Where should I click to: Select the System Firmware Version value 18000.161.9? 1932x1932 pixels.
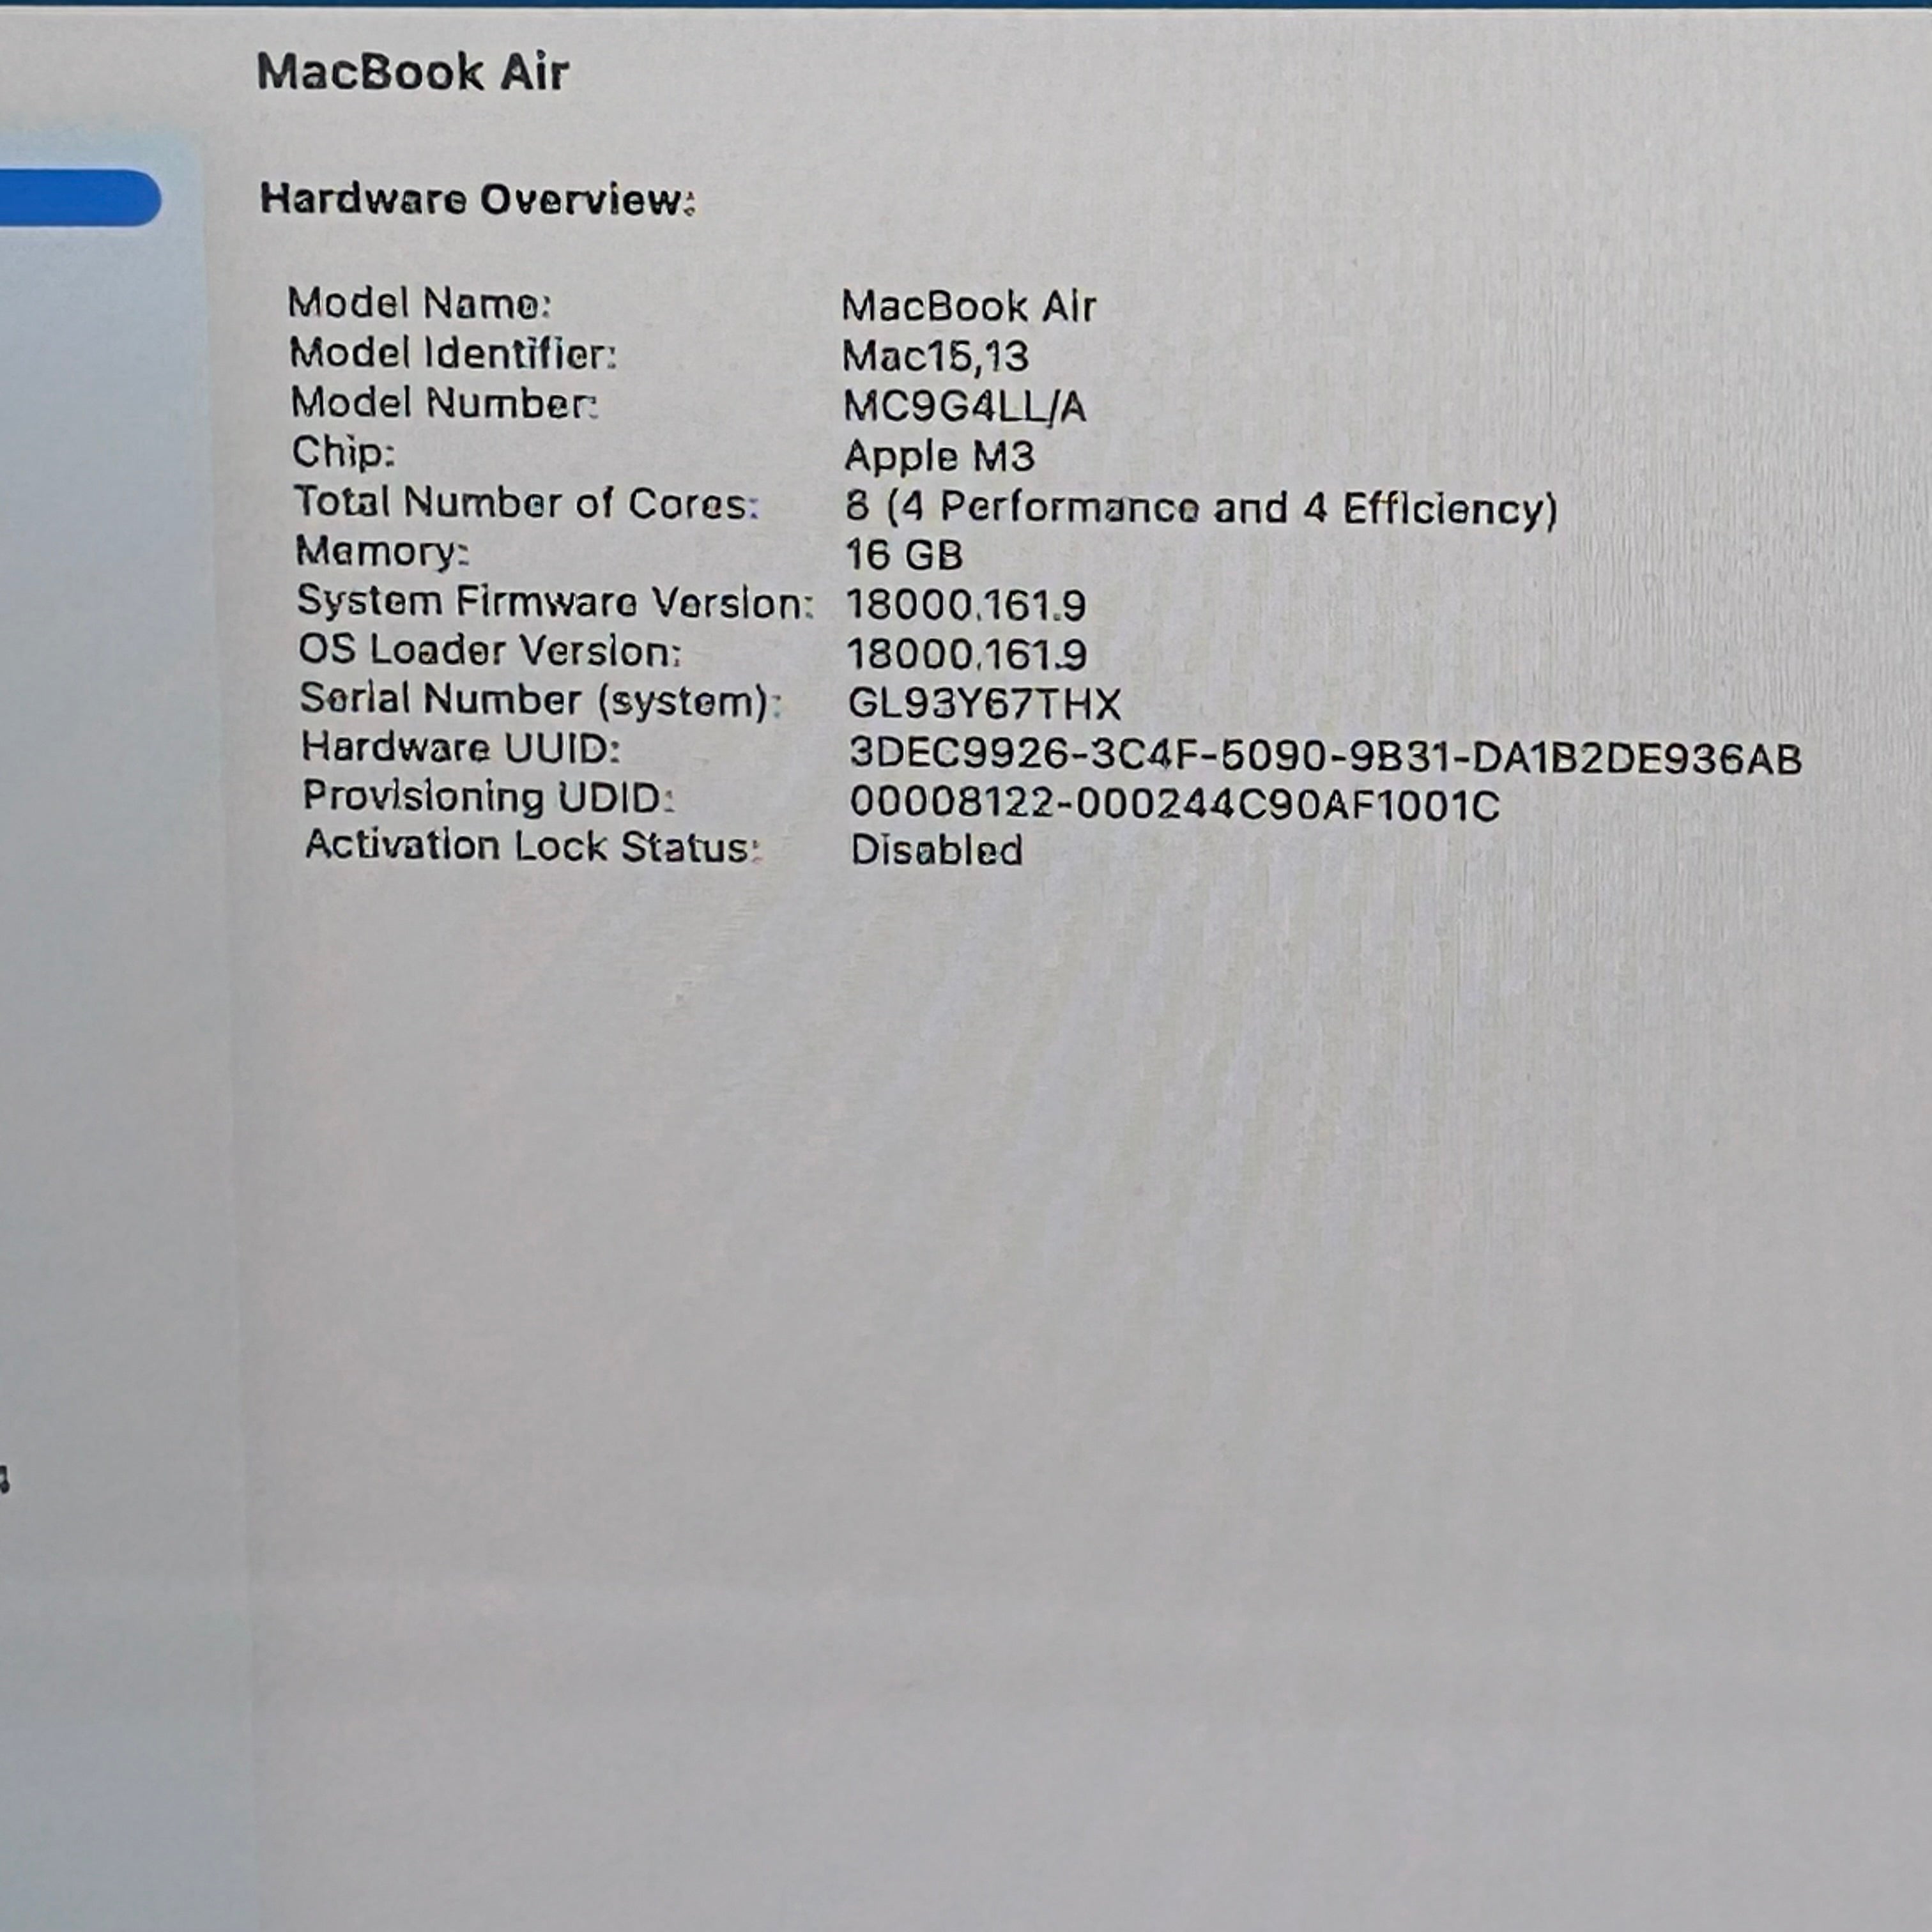pyautogui.click(x=966, y=605)
